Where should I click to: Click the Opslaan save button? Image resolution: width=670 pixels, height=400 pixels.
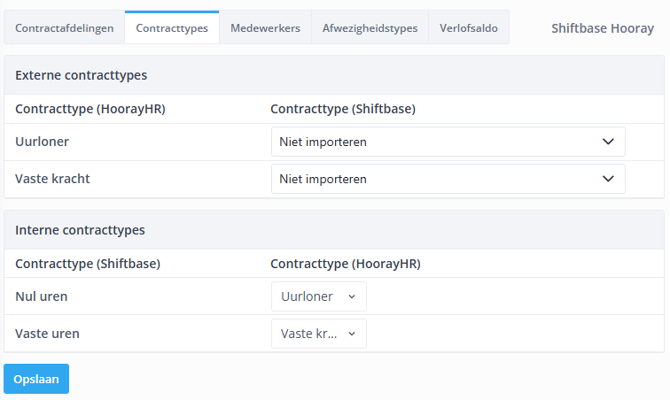(x=36, y=379)
